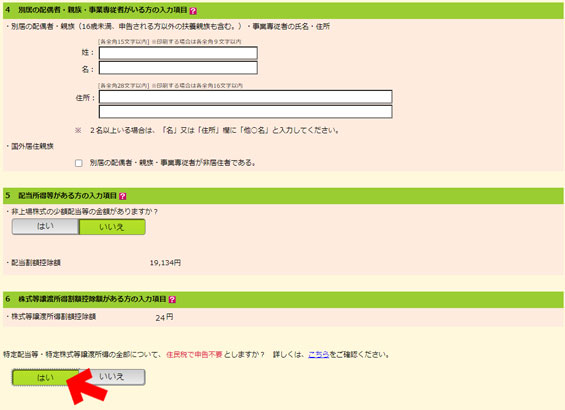This screenshot has height=410, width=565.
Task: Click the second 住所 address line field
Action: point(245,112)
